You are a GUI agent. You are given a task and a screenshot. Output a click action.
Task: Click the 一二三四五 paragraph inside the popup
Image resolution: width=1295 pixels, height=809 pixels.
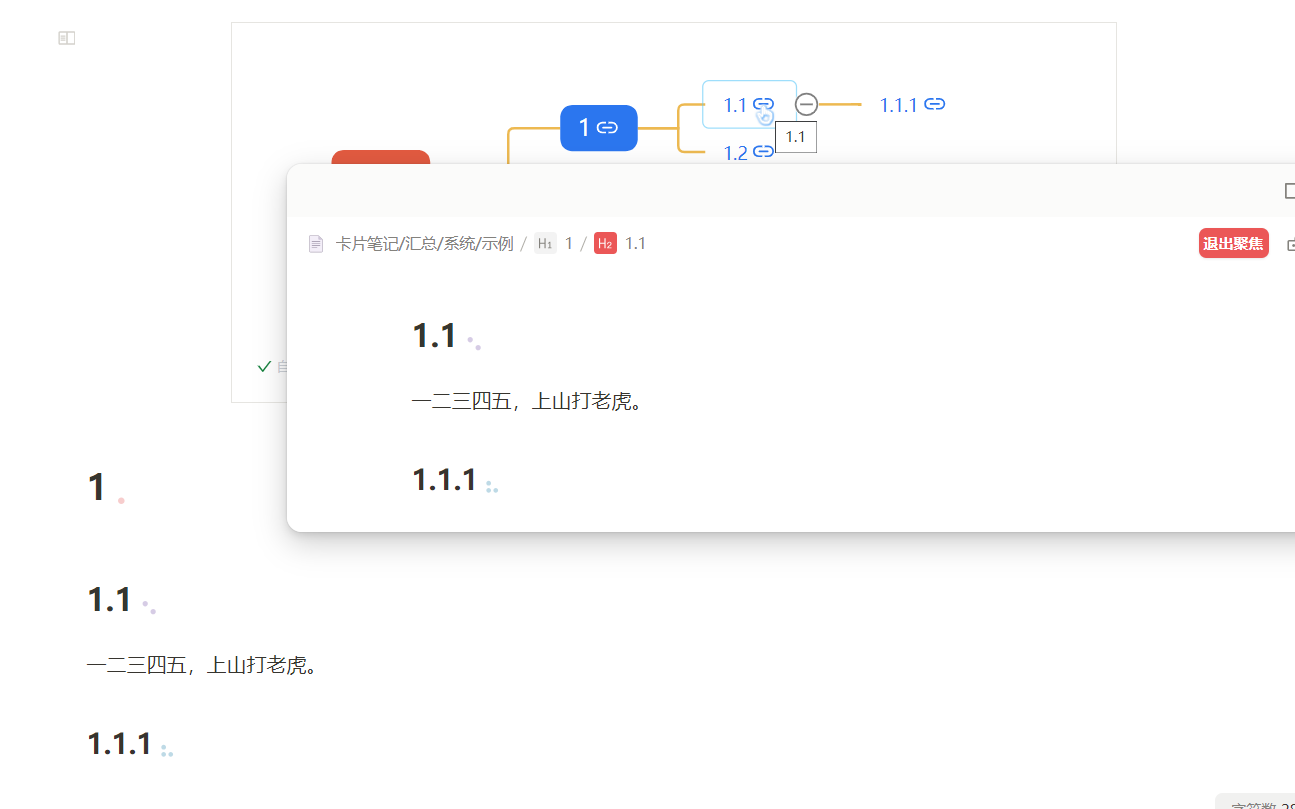point(526,402)
